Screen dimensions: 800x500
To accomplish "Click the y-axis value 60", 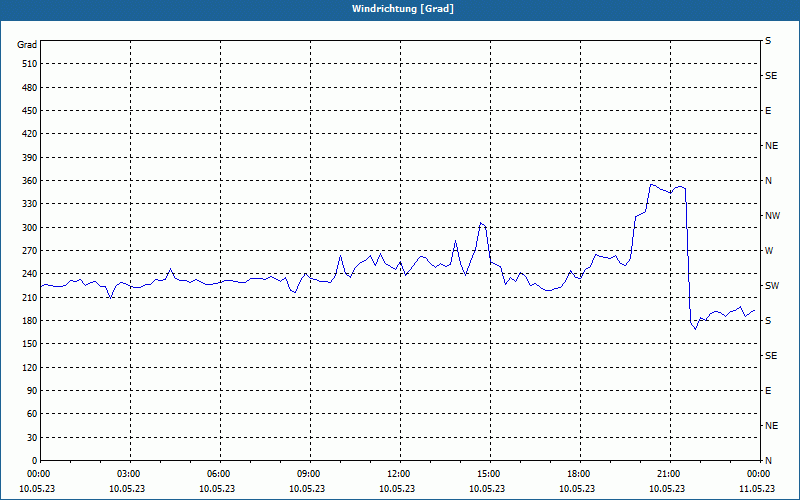I will (x=32, y=414).
